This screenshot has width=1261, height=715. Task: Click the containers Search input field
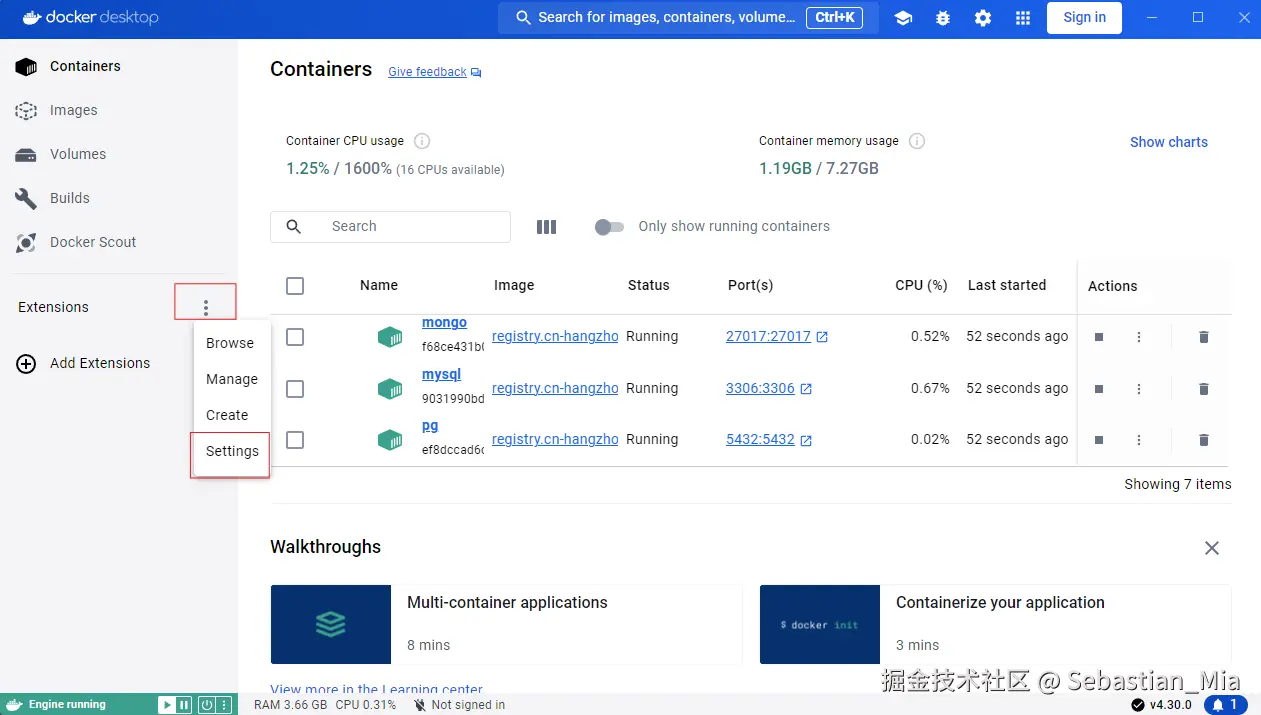pyautogui.click(x=390, y=227)
